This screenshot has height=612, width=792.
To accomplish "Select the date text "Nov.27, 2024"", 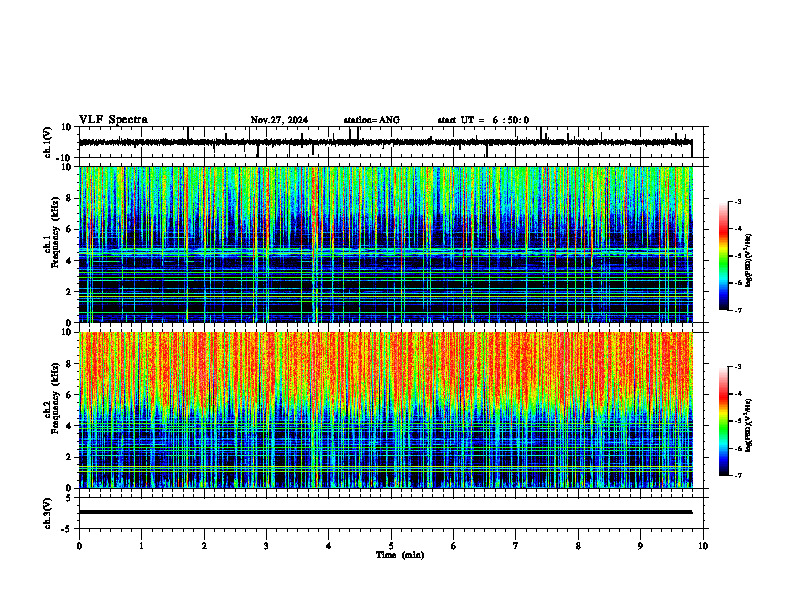I will (x=279, y=120).
